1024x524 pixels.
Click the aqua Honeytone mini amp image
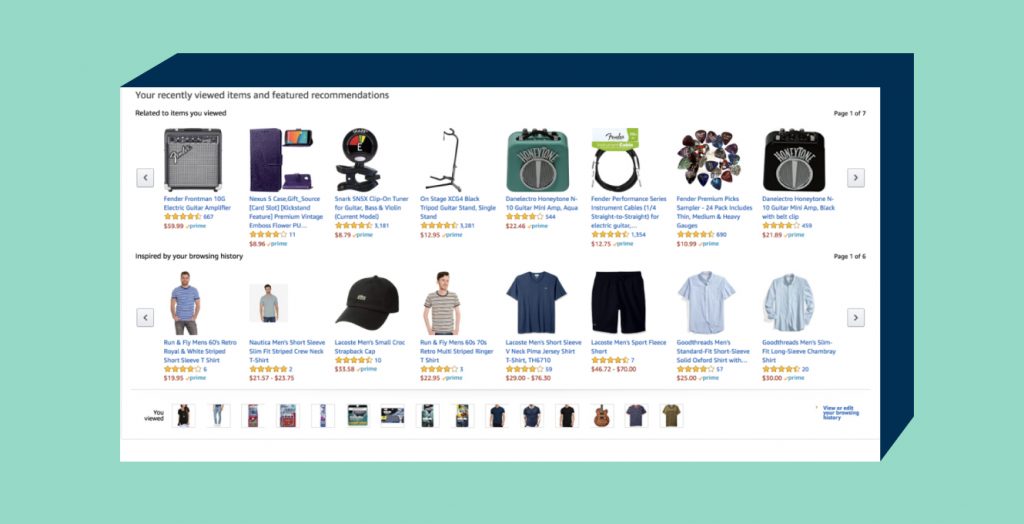(x=537, y=160)
